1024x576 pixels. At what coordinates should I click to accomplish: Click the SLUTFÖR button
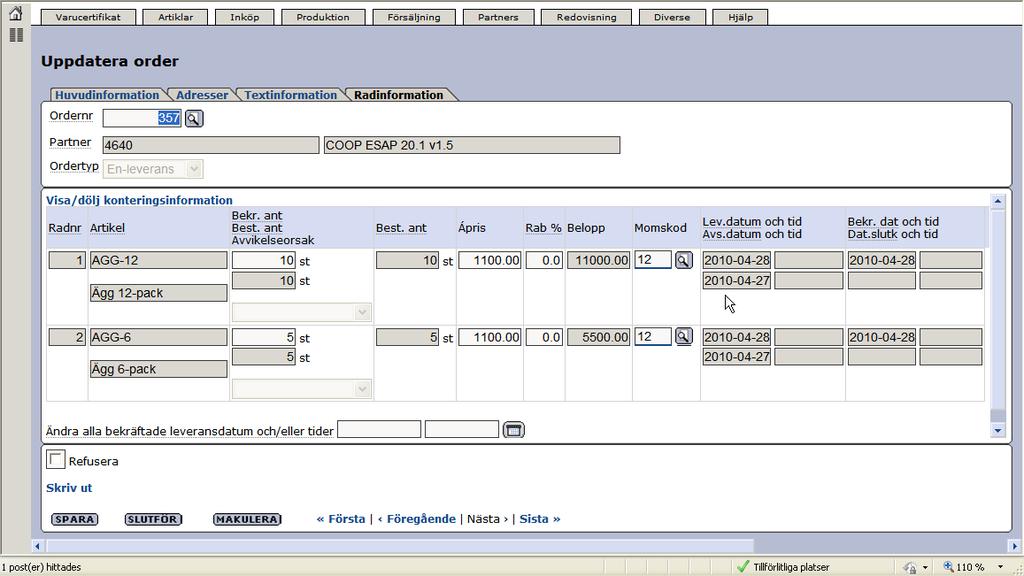(x=153, y=519)
